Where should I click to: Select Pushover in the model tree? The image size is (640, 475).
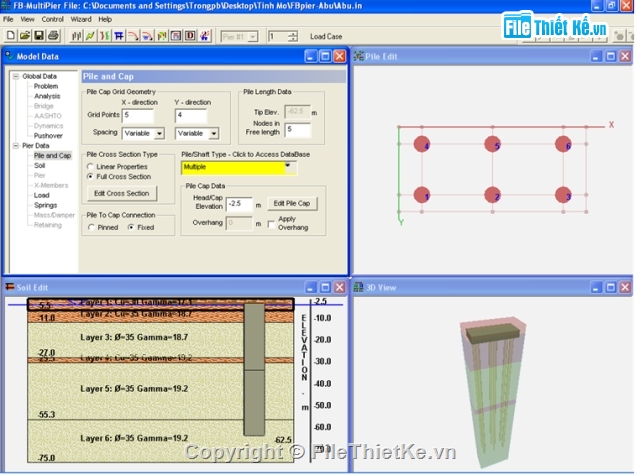coord(48,135)
